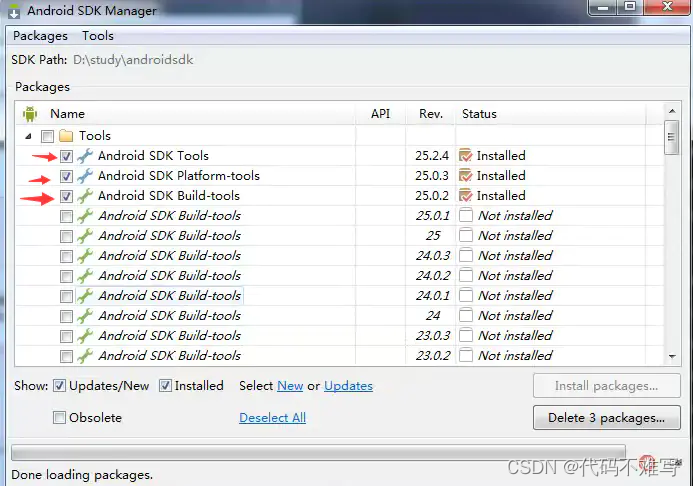The height and width of the screenshot is (486, 693).
Task: Uncheck Android SDK Tools checkbox
Action: (66, 156)
